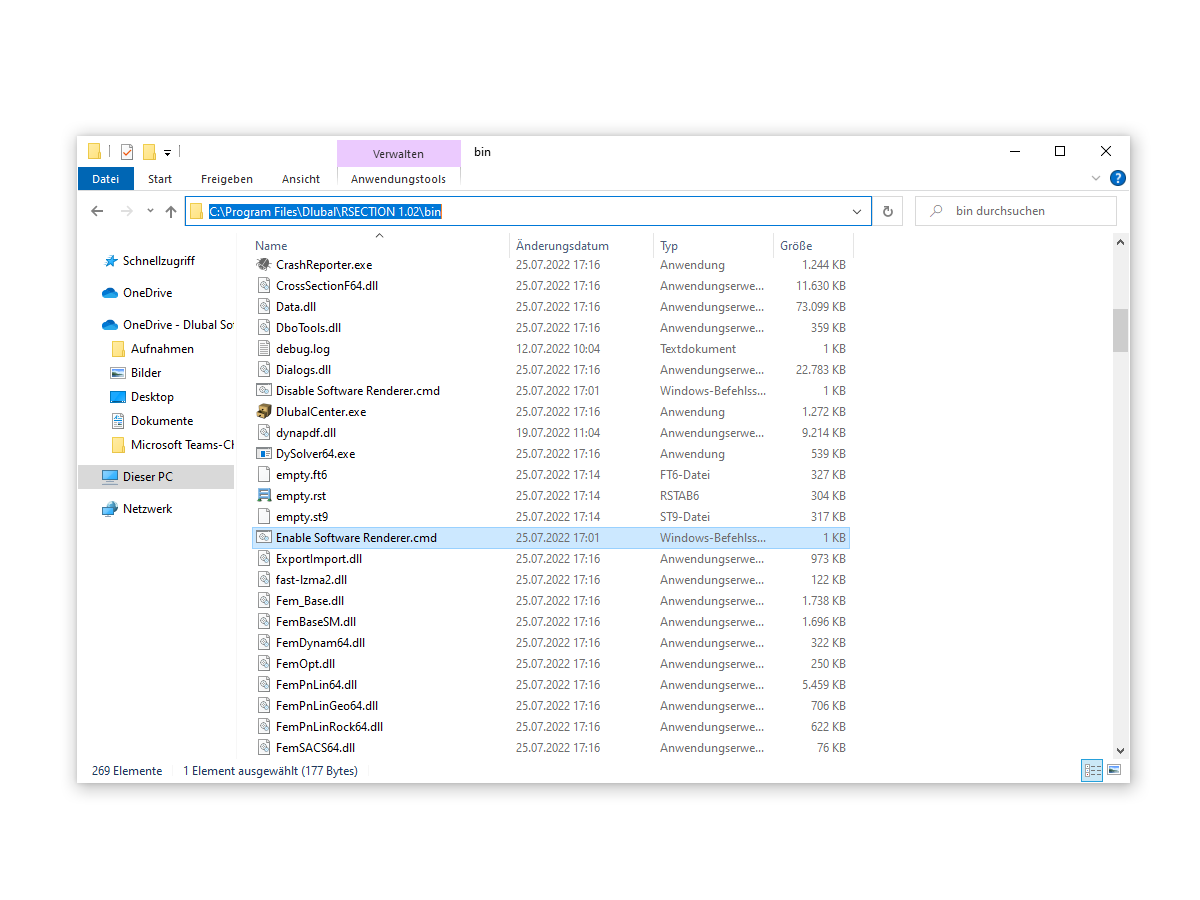
Task: Go up one folder level arrow
Action: (171, 211)
